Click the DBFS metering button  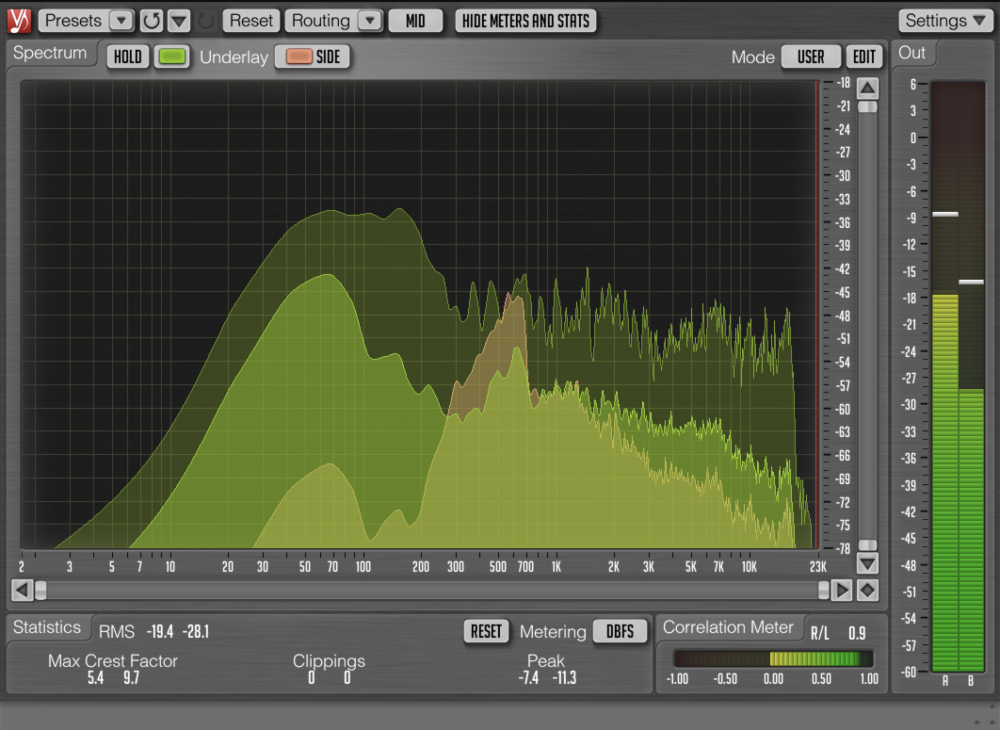tap(619, 632)
